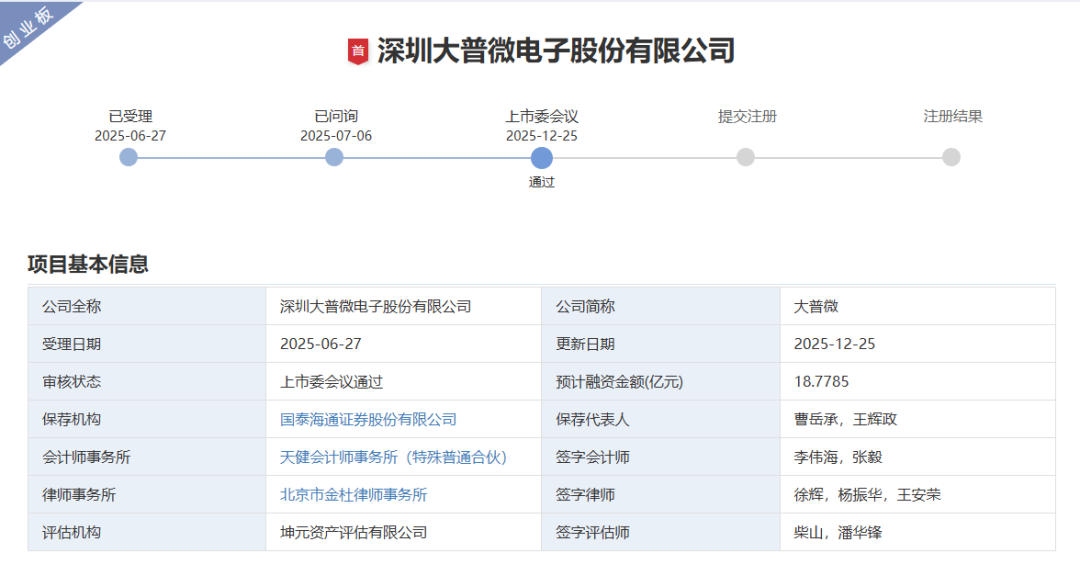Click the 2025-06-27 date under 已受理
Image resolution: width=1080 pixels, height=587 pixels.
coord(130,136)
